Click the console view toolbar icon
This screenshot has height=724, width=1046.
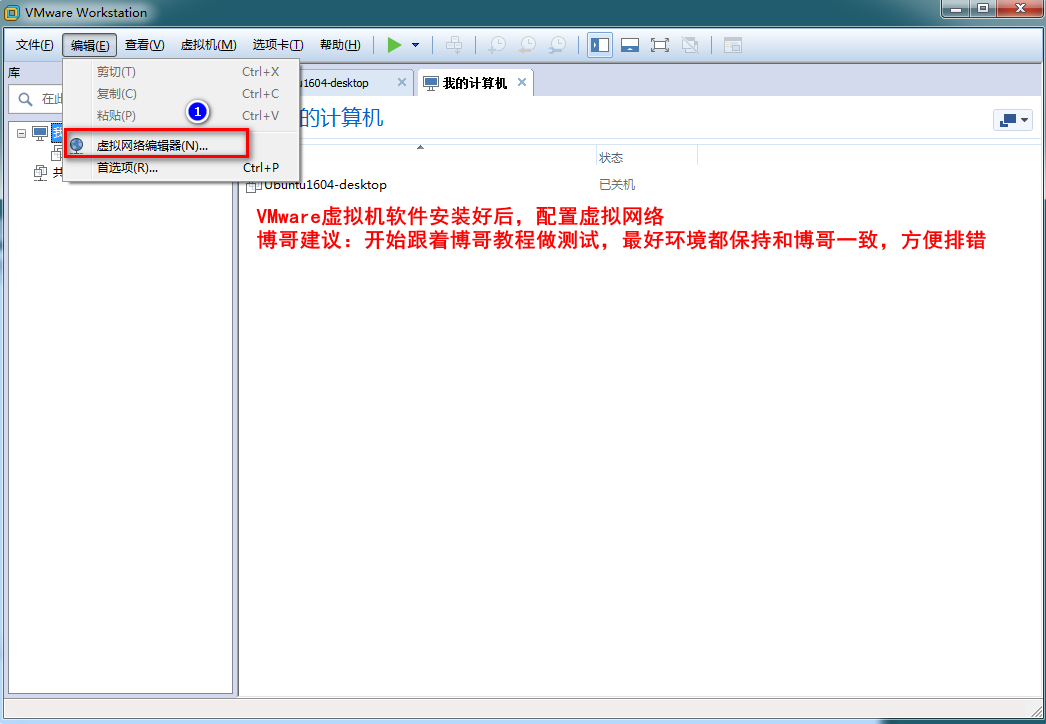(x=732, y=45)
